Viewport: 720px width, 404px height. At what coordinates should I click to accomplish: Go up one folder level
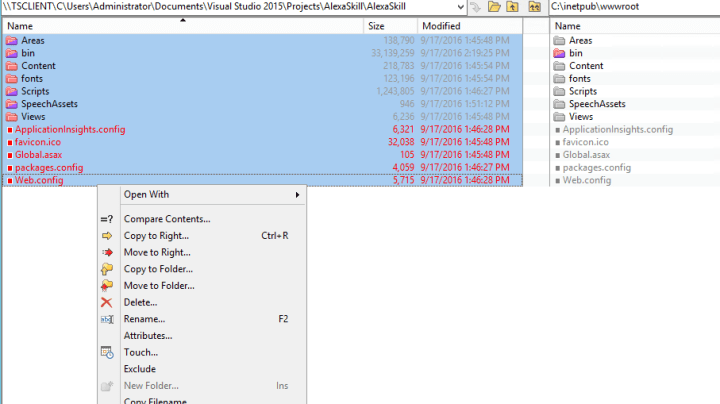513,7
